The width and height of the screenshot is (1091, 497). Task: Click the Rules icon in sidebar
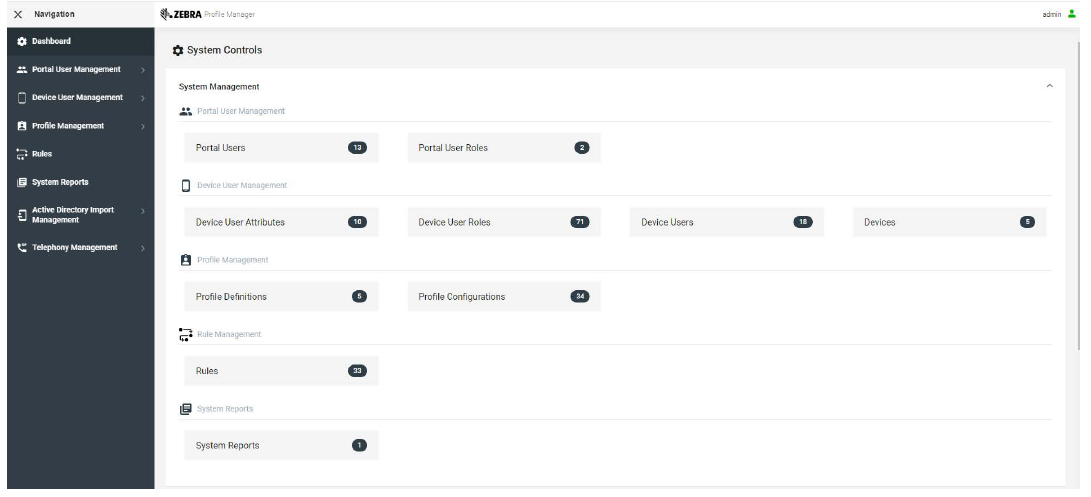(x=22, y=155)
